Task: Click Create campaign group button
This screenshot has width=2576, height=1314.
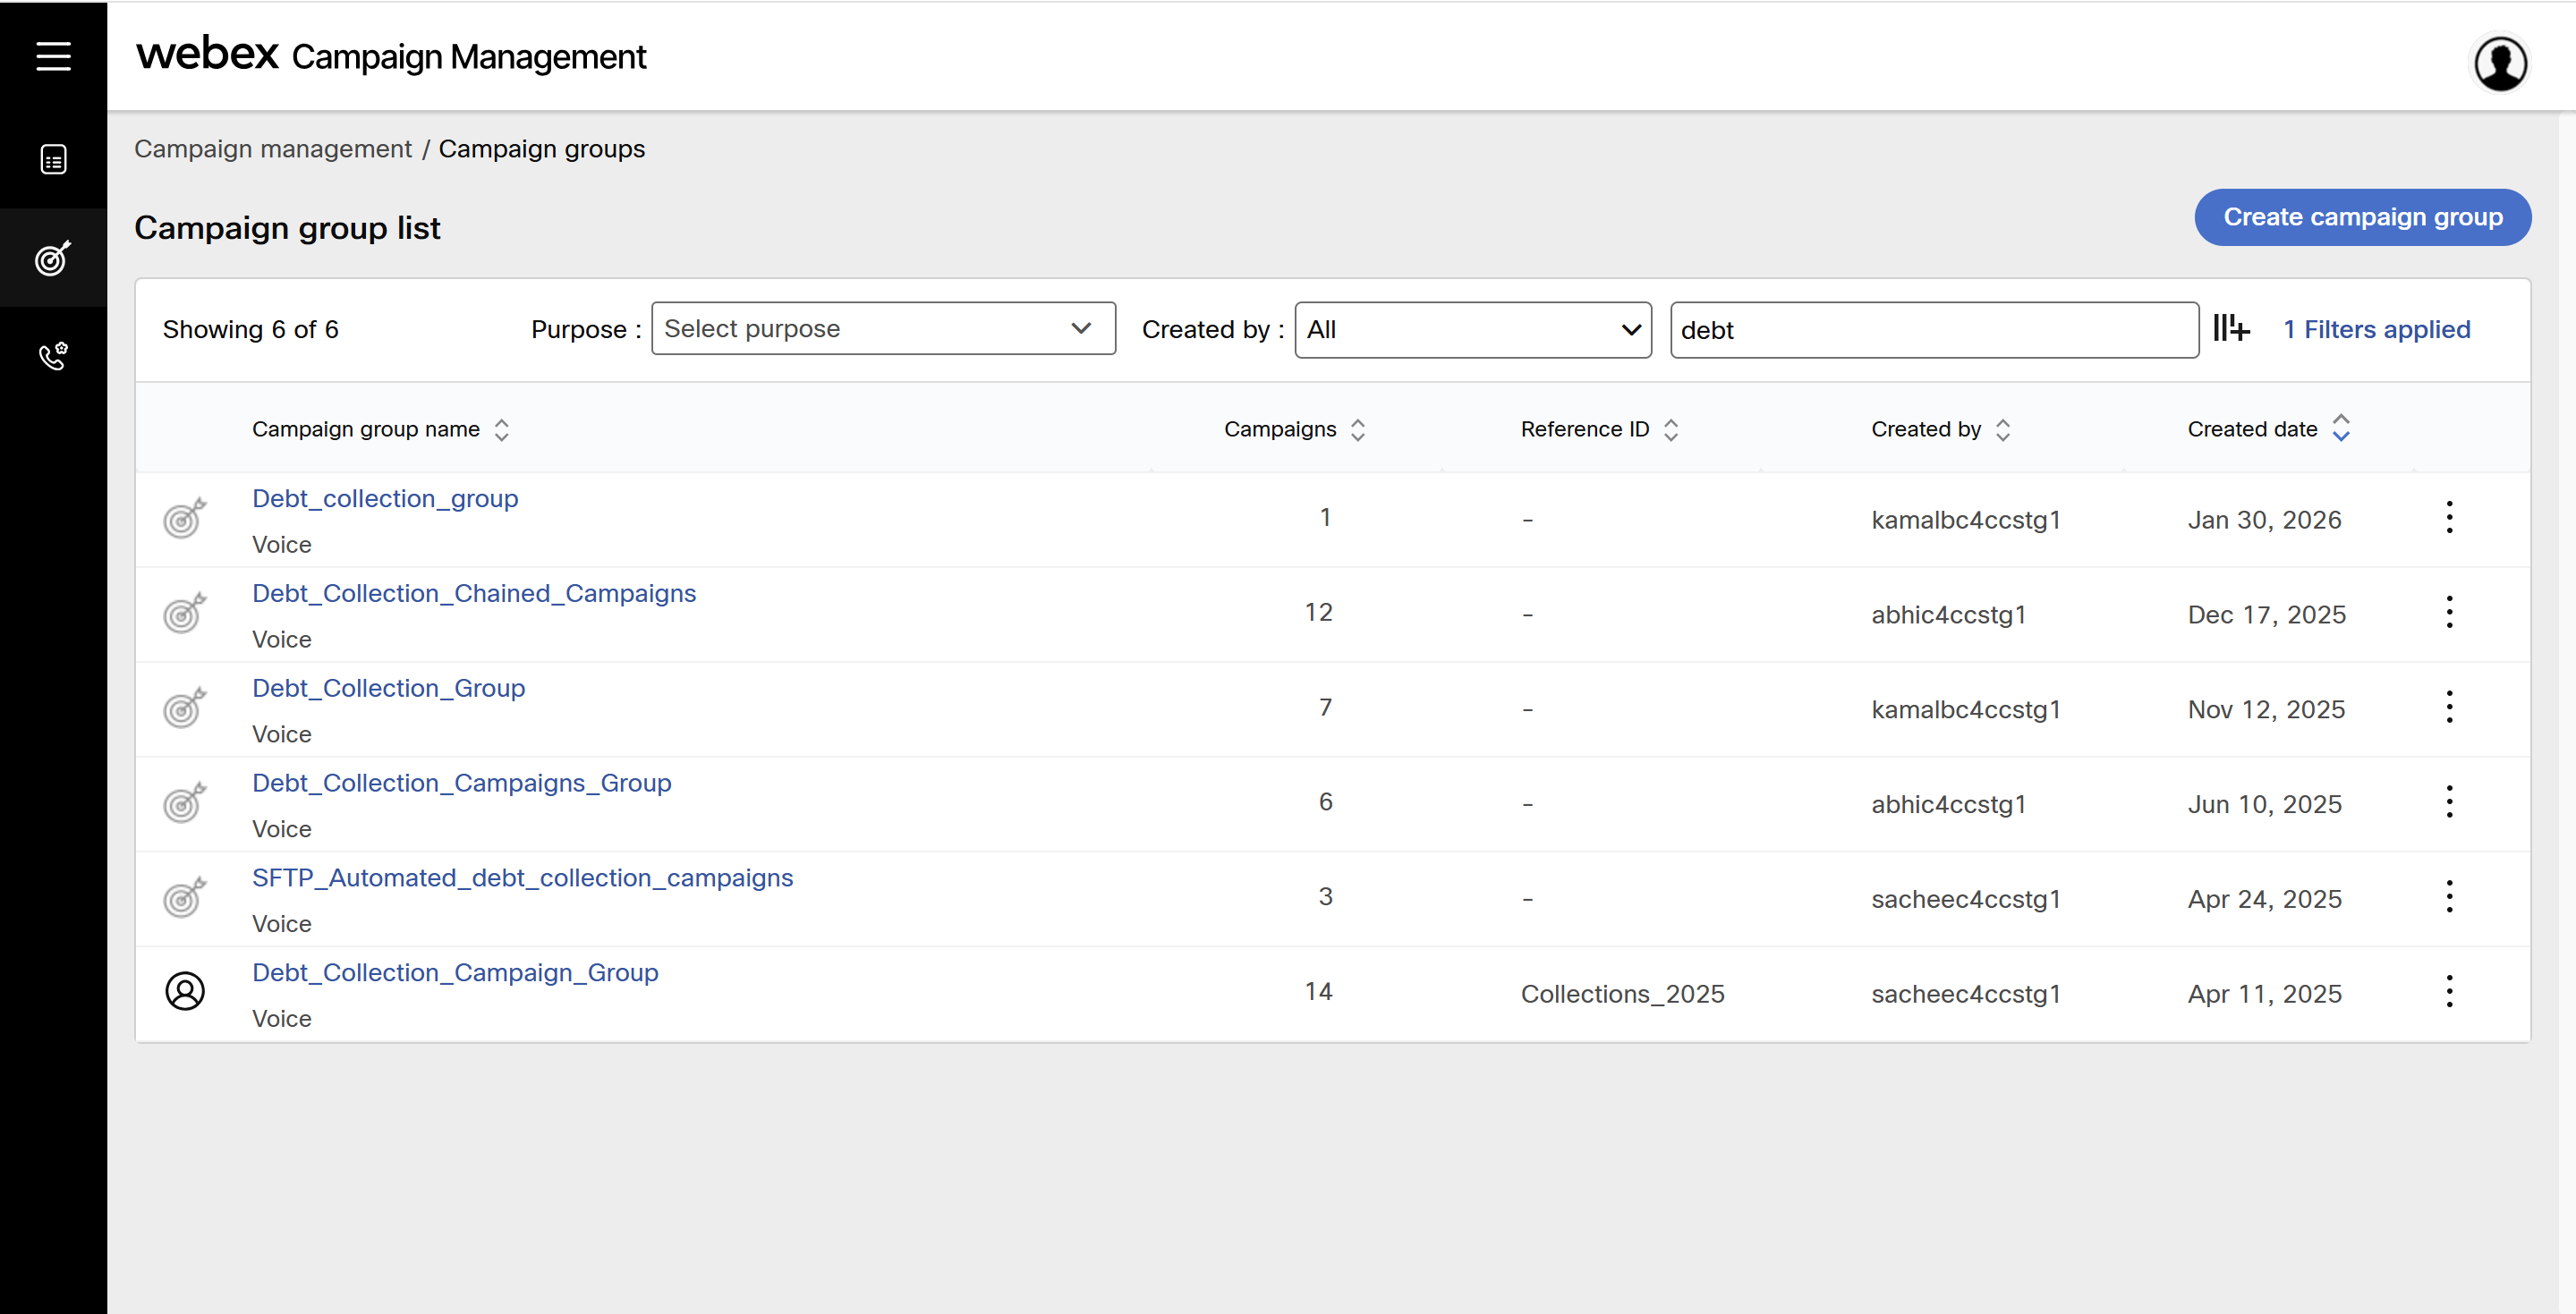Action: coord(2362,217)
